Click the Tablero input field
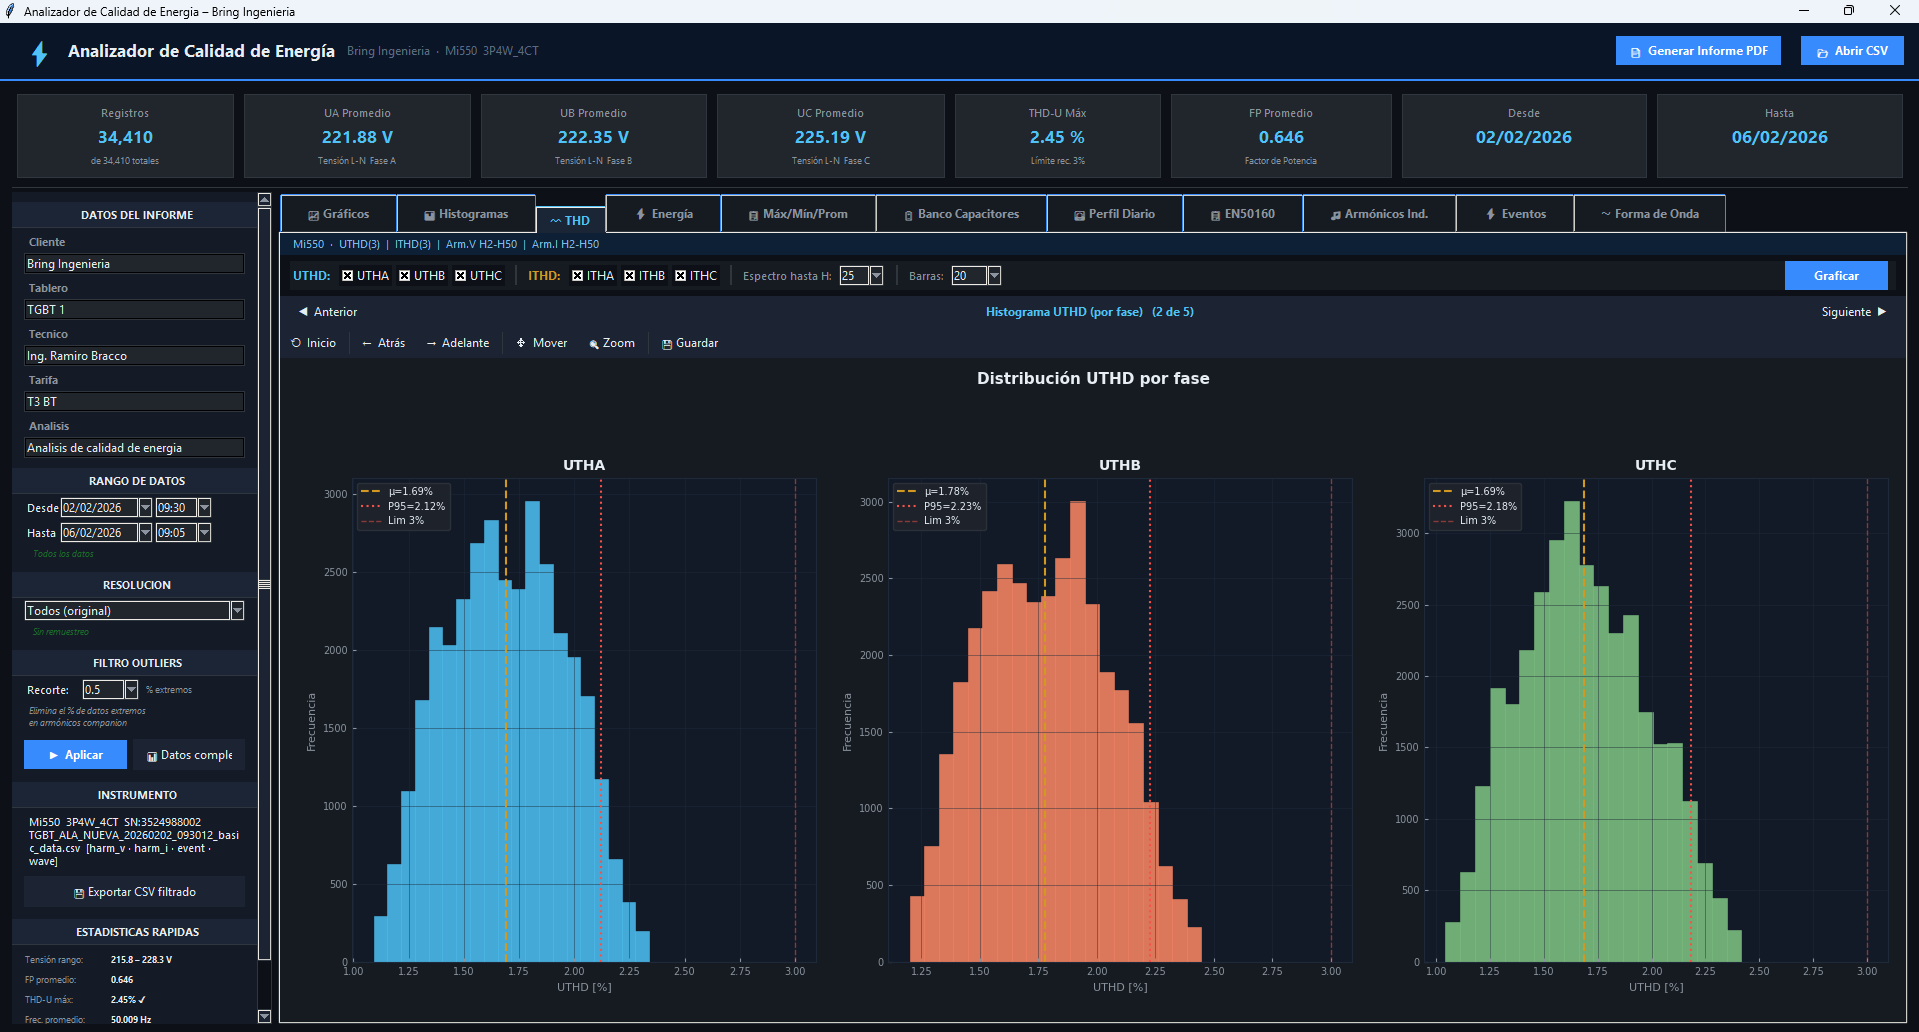1919x1032 pixels. [134, 310]
